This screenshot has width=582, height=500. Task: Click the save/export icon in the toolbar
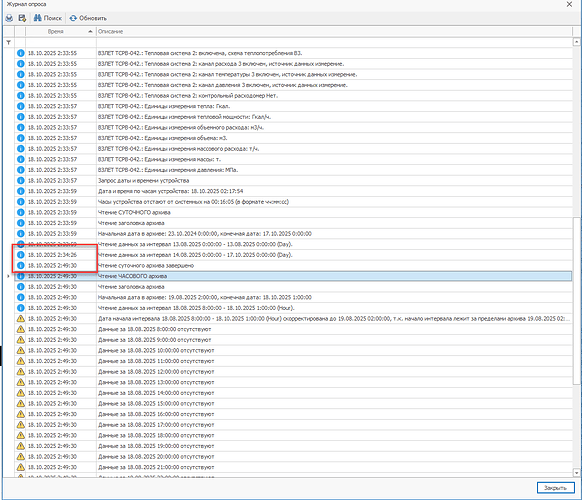[x=22, y=18]
